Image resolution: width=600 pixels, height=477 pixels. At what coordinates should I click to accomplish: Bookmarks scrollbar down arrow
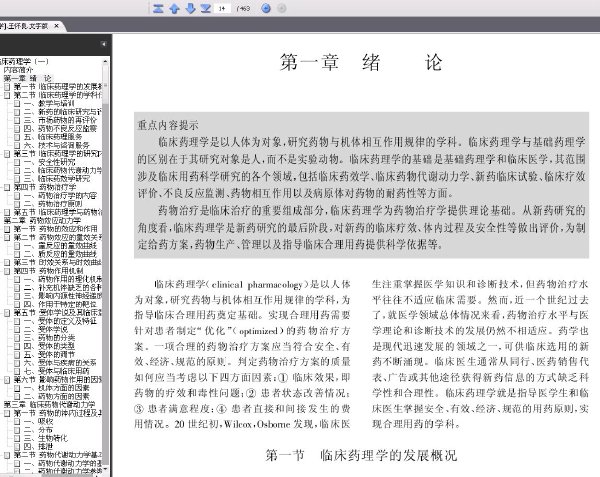click(x=105, y=469)
